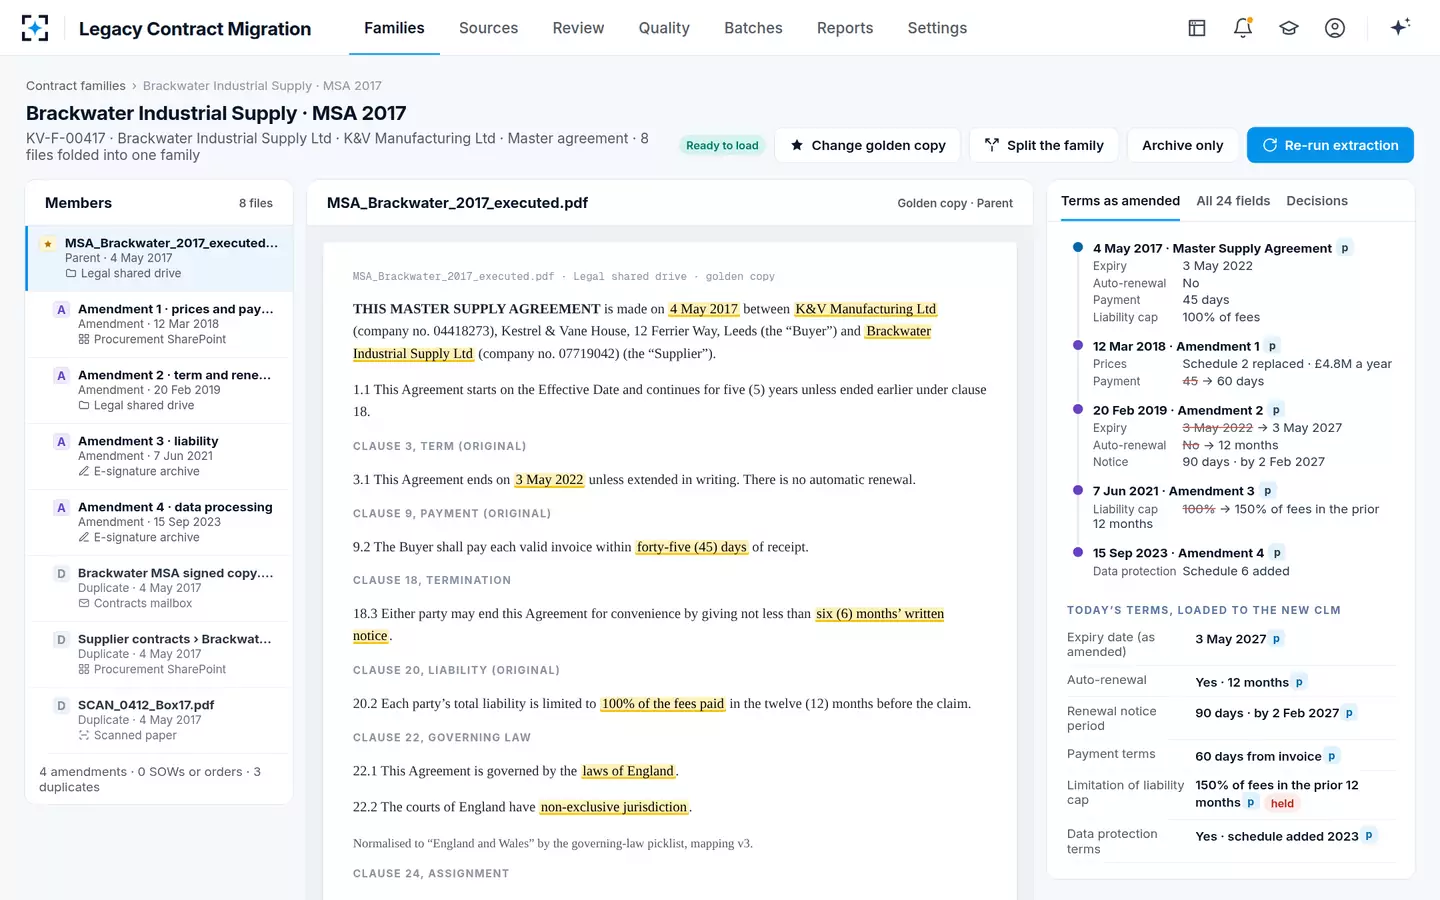1440x900 pixels.
Task: Switch to the Decisions tab
Action: click(1317, 201)
